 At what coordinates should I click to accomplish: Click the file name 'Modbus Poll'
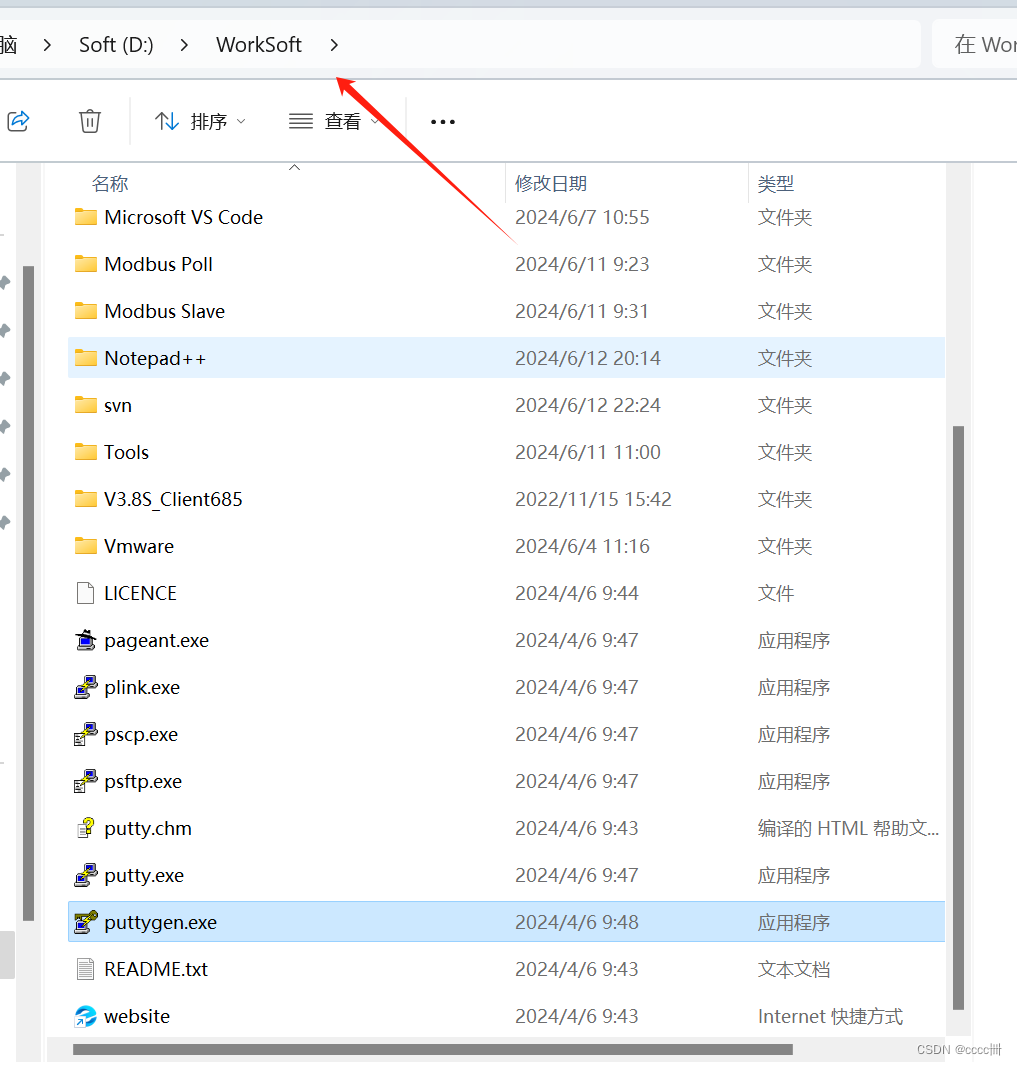click(x=158, y=264)
